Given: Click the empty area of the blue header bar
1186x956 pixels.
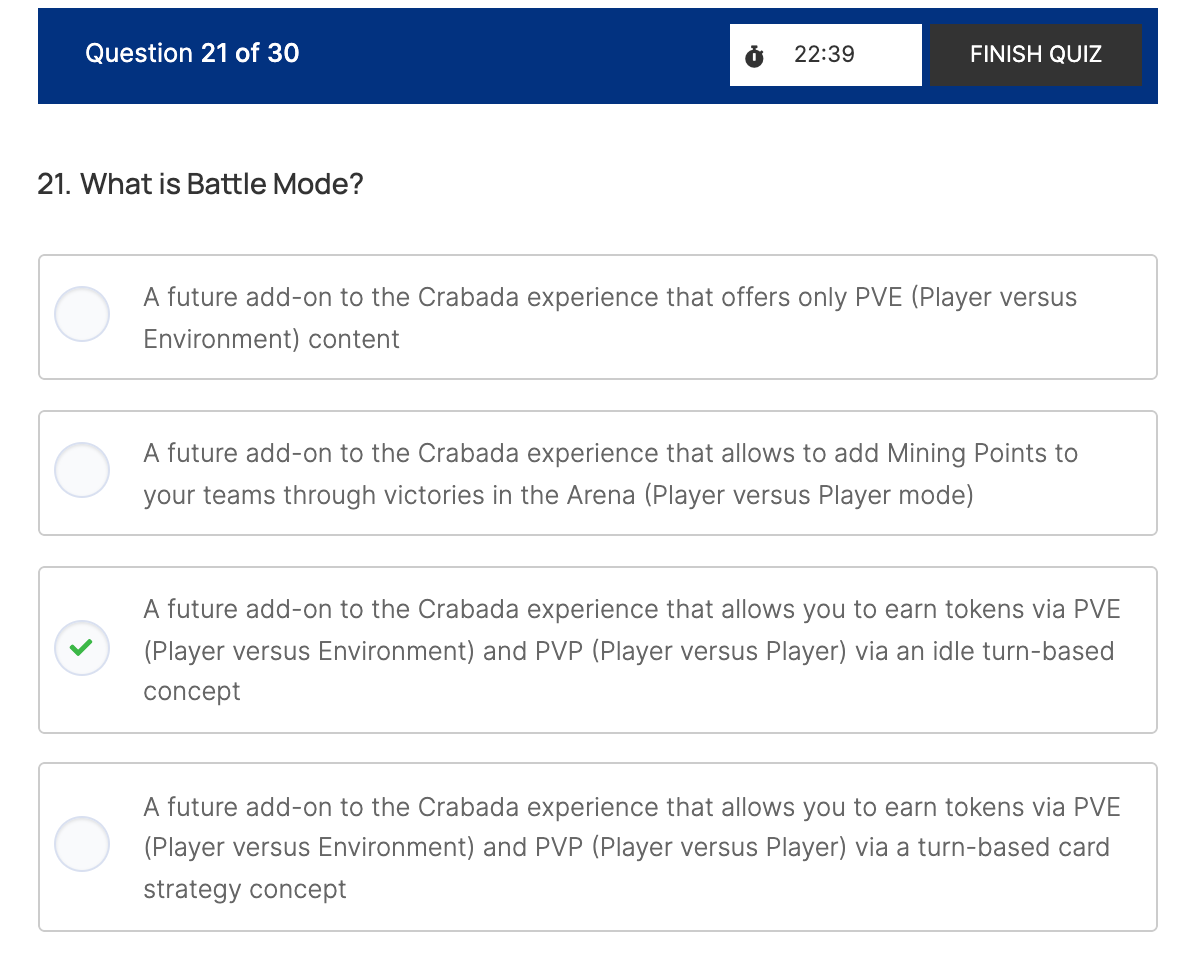Looking at the screenshot, I should [x=510, y=54].
